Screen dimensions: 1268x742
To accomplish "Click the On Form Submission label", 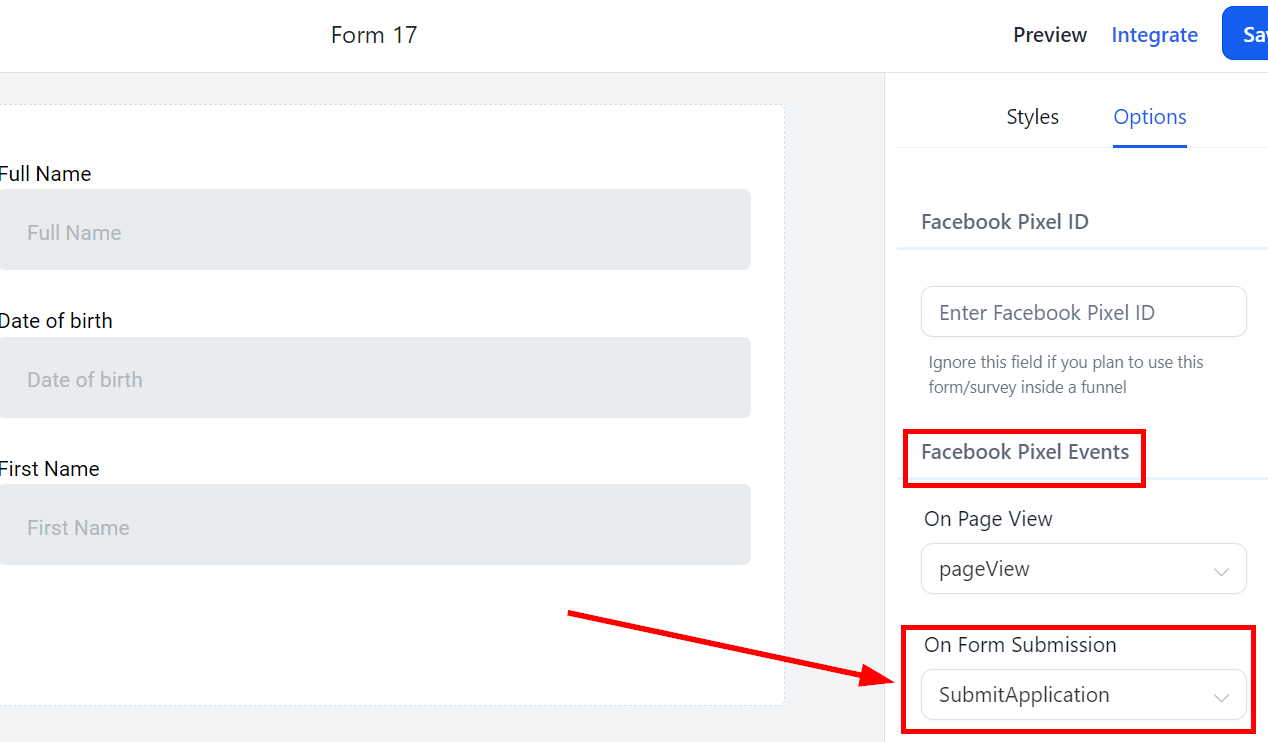I will (x=1020, y=645).
